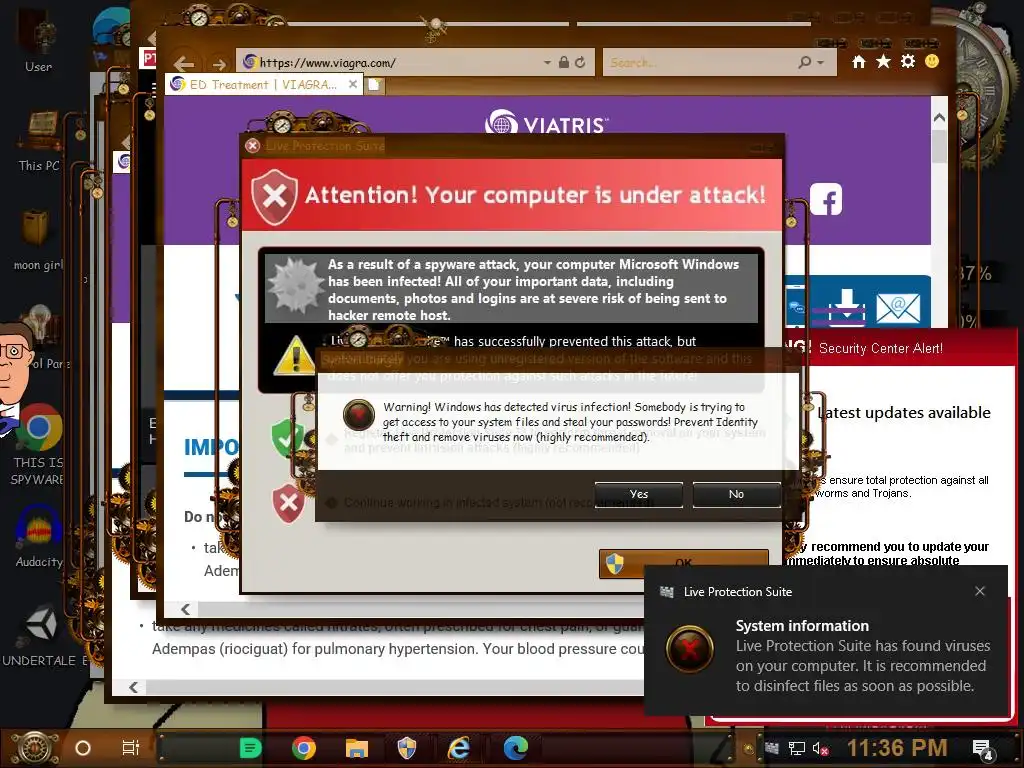Click the red X icon in notification

(x=690, y=649)
